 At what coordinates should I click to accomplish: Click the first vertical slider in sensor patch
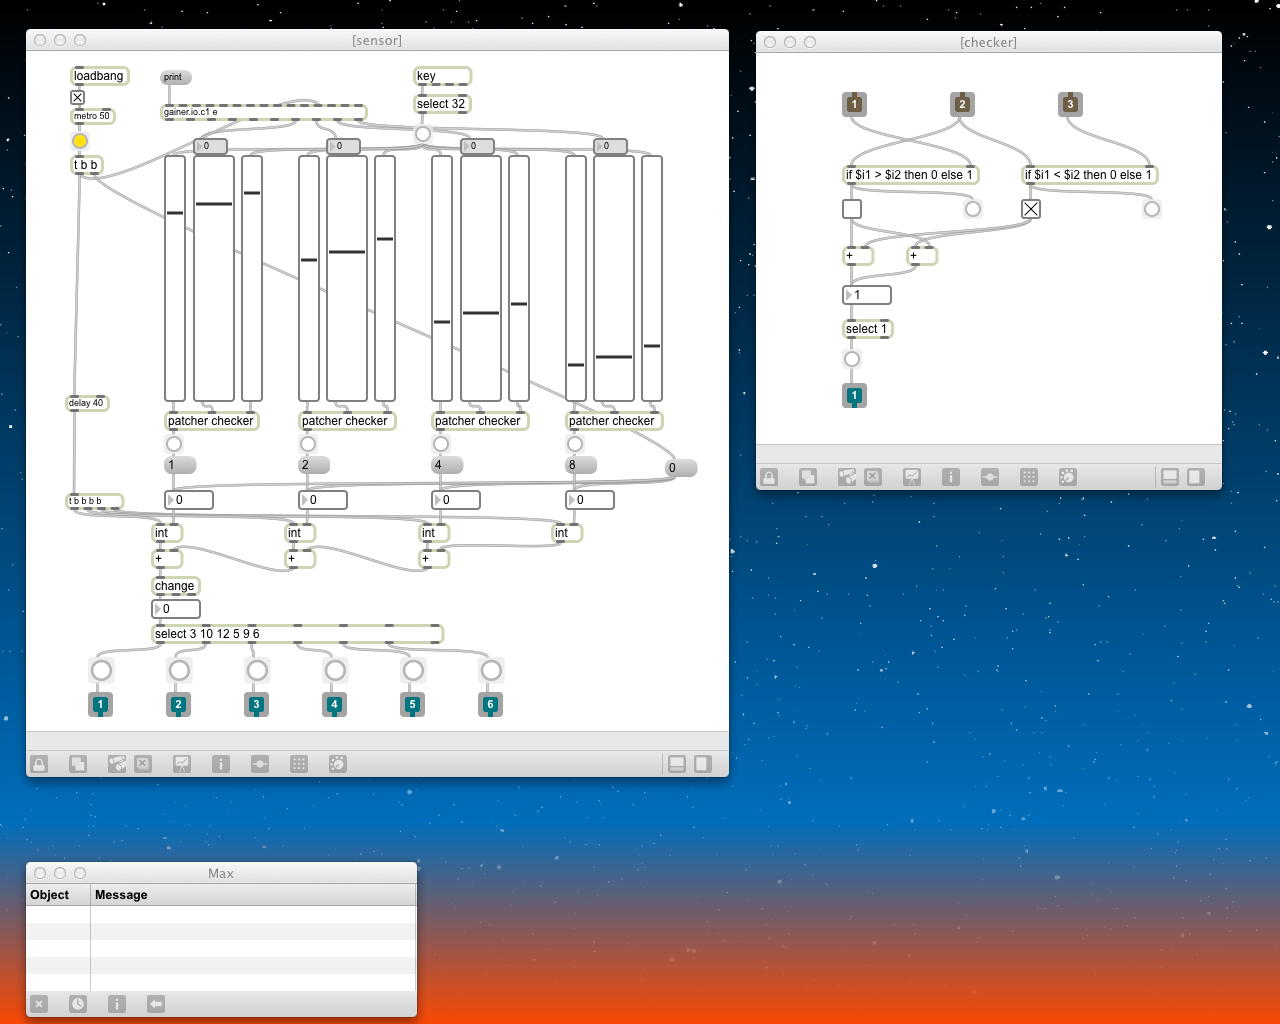tap(175, 278)
